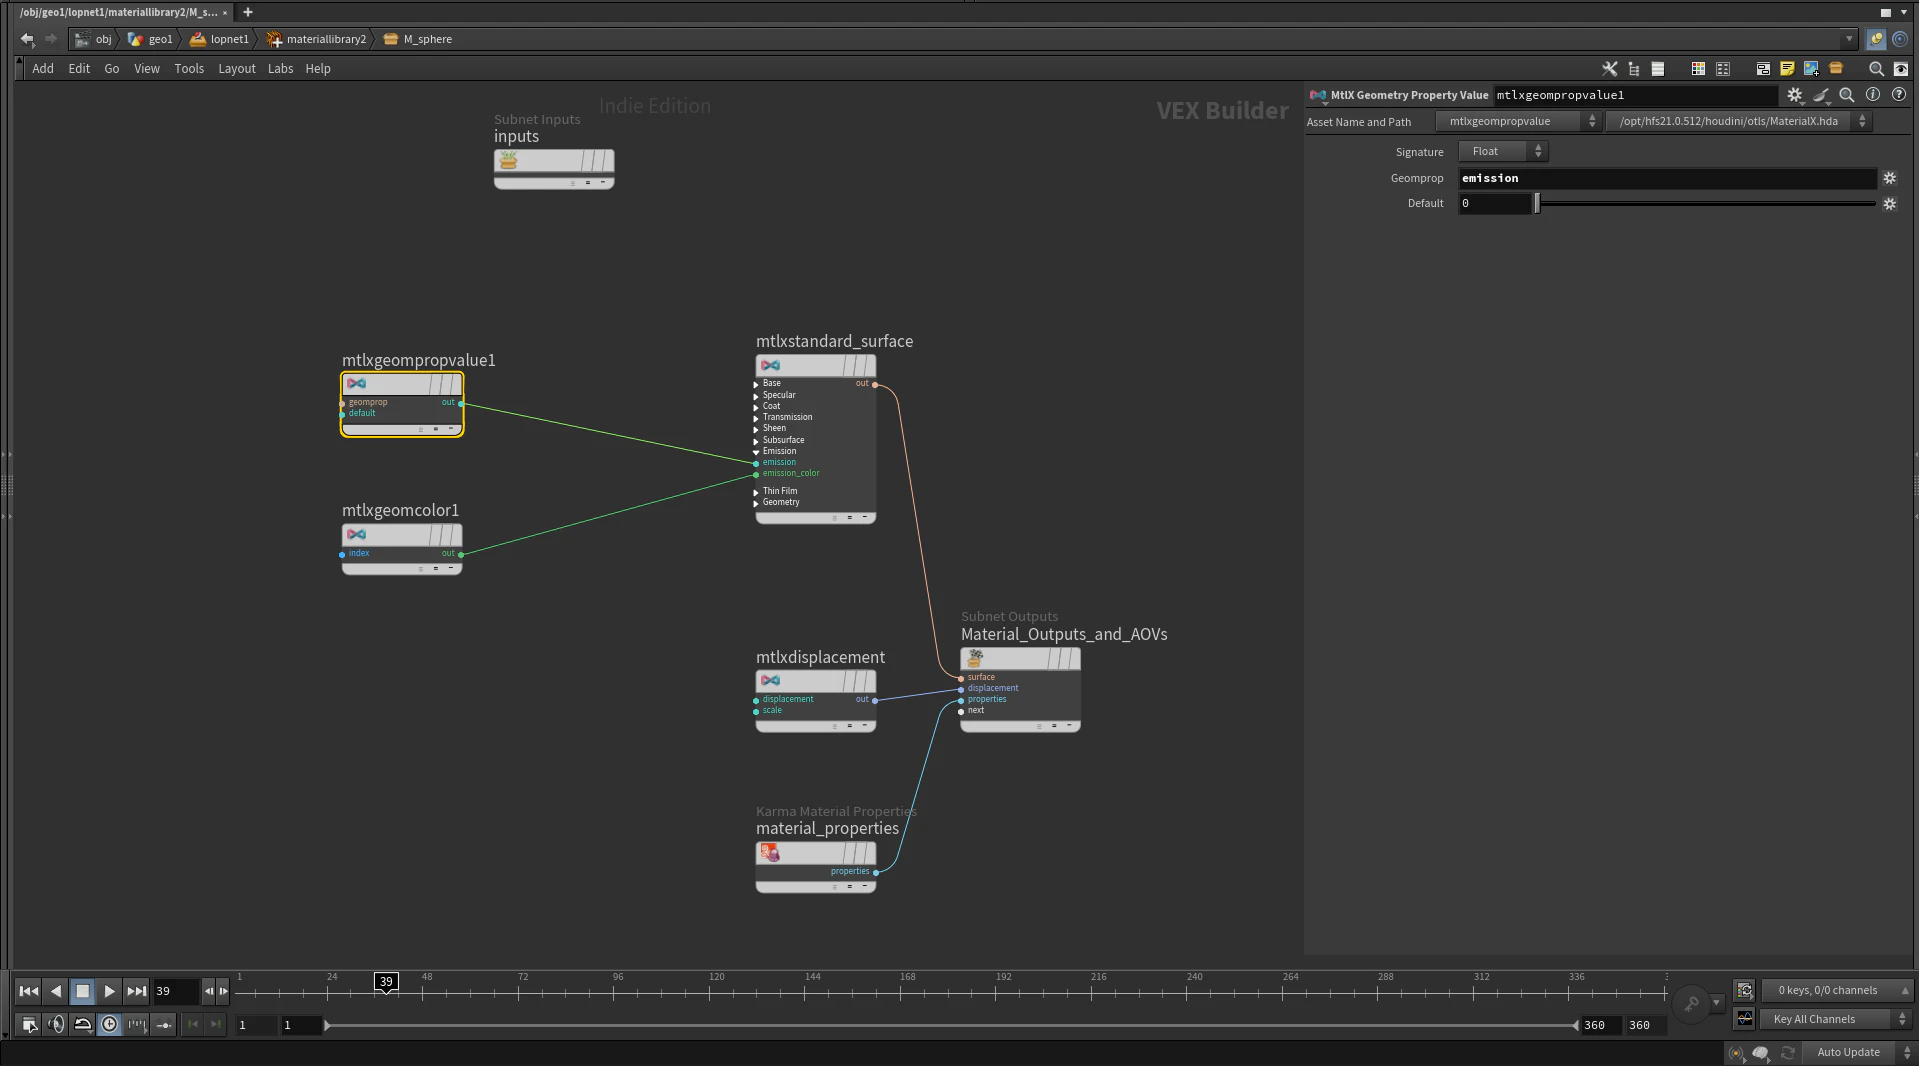Open network display options eye icon

(1901, 69)
